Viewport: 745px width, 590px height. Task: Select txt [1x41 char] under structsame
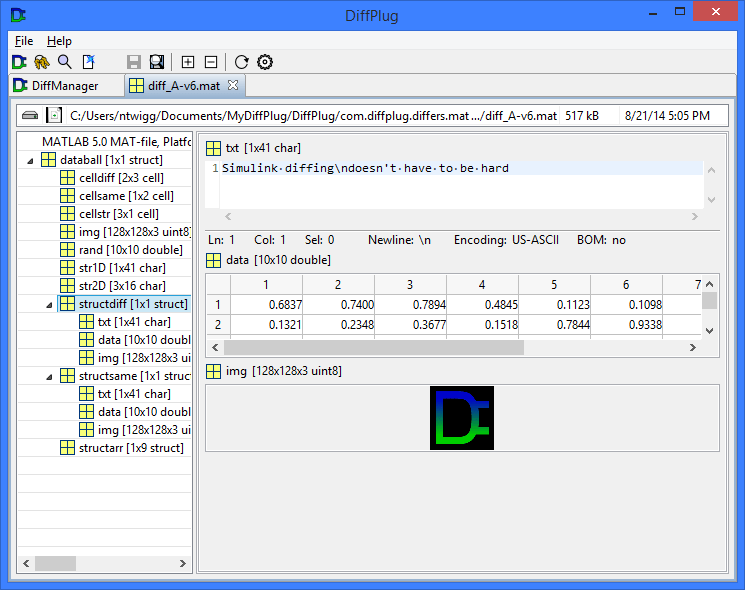pos(134,394)
